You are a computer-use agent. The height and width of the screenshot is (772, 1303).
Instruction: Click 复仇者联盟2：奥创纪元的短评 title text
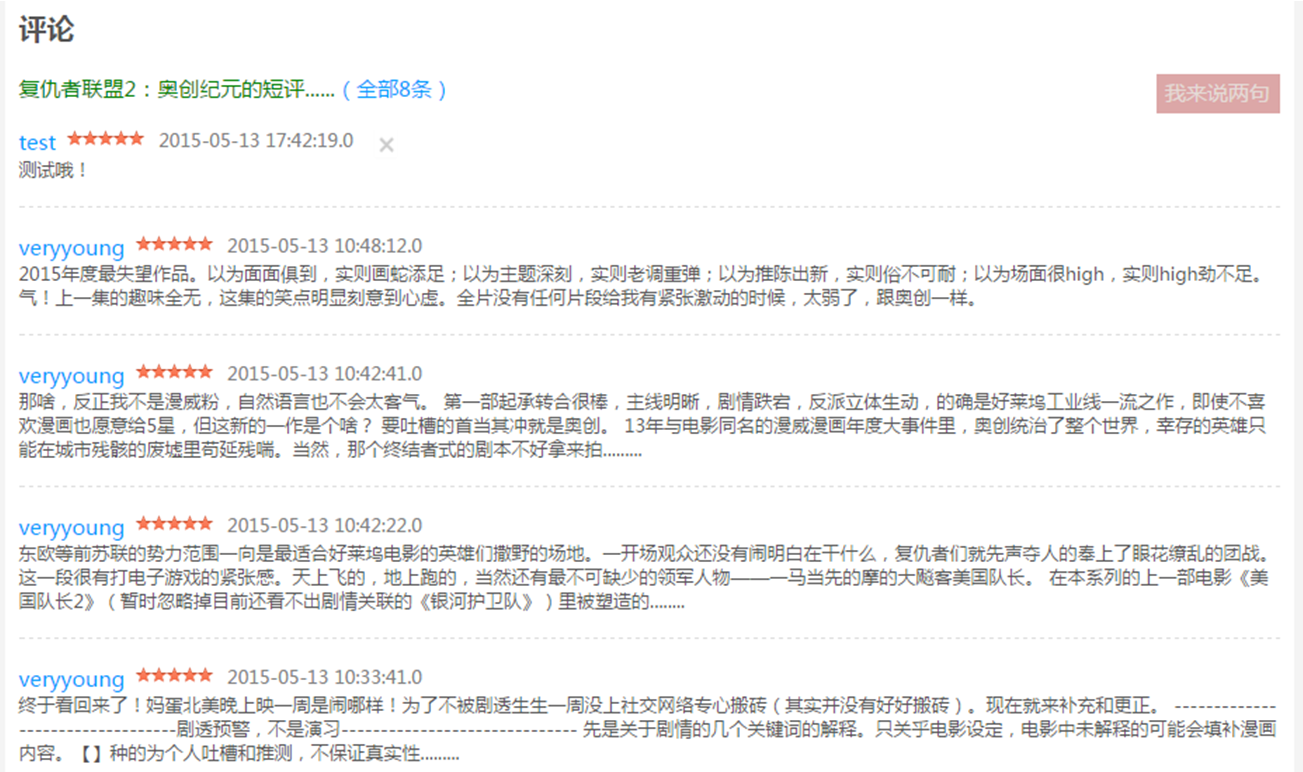click(177, 89)
